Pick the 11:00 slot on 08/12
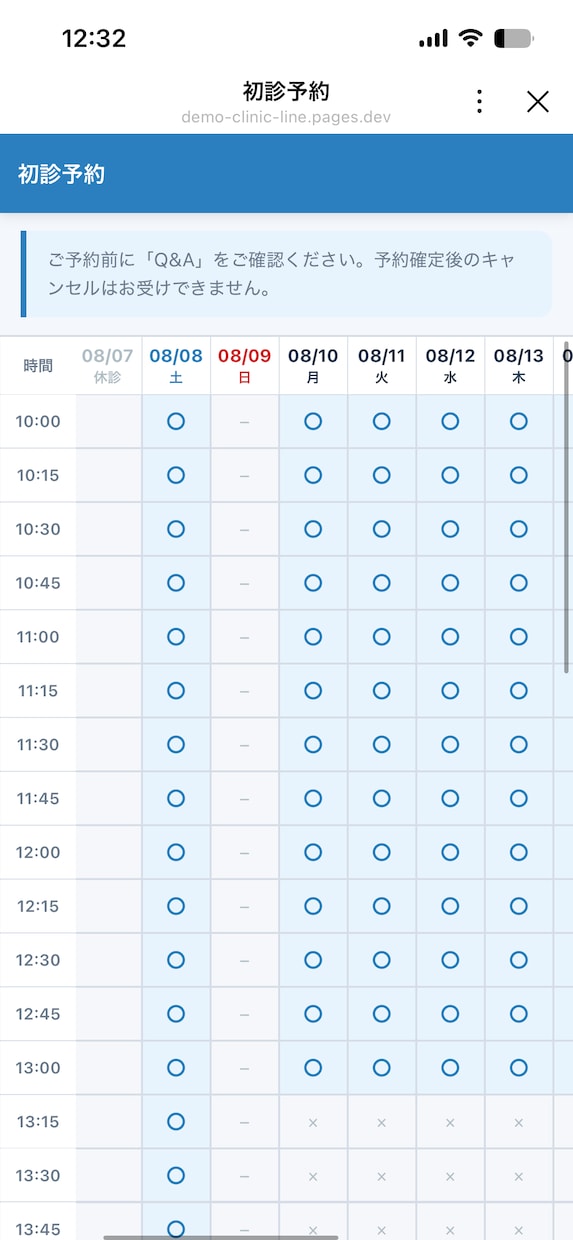573x1240 pixels. point(450,637)
